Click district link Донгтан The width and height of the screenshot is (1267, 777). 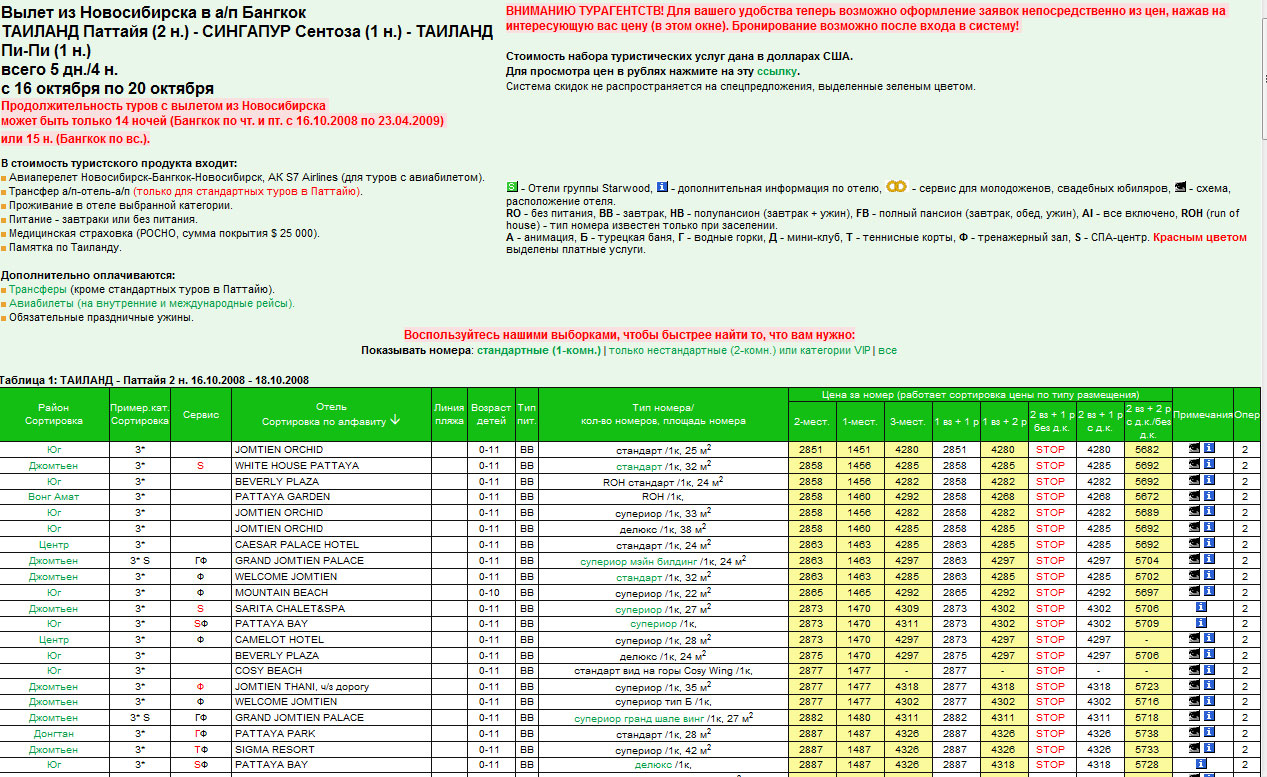point(54,733)
